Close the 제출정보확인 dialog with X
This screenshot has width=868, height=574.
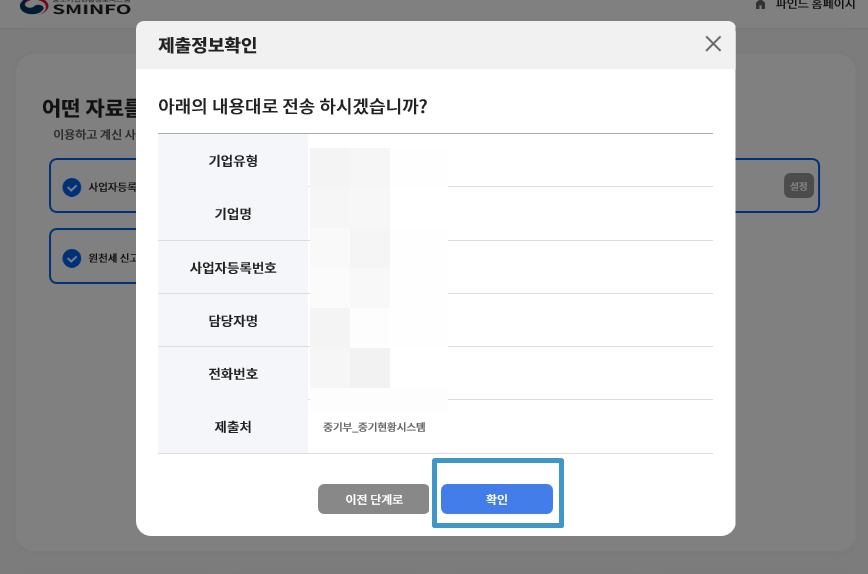[713, 44]
